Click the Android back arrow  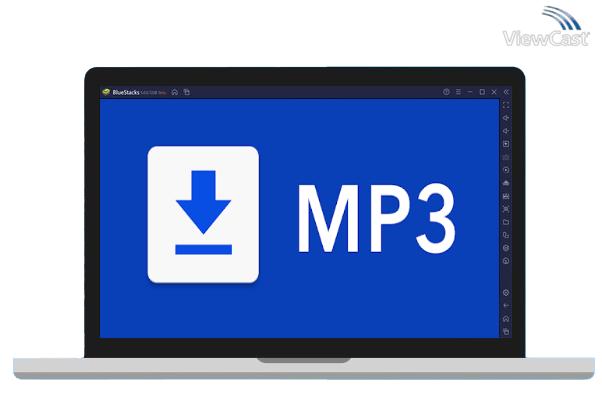click(x=506, y=305)
